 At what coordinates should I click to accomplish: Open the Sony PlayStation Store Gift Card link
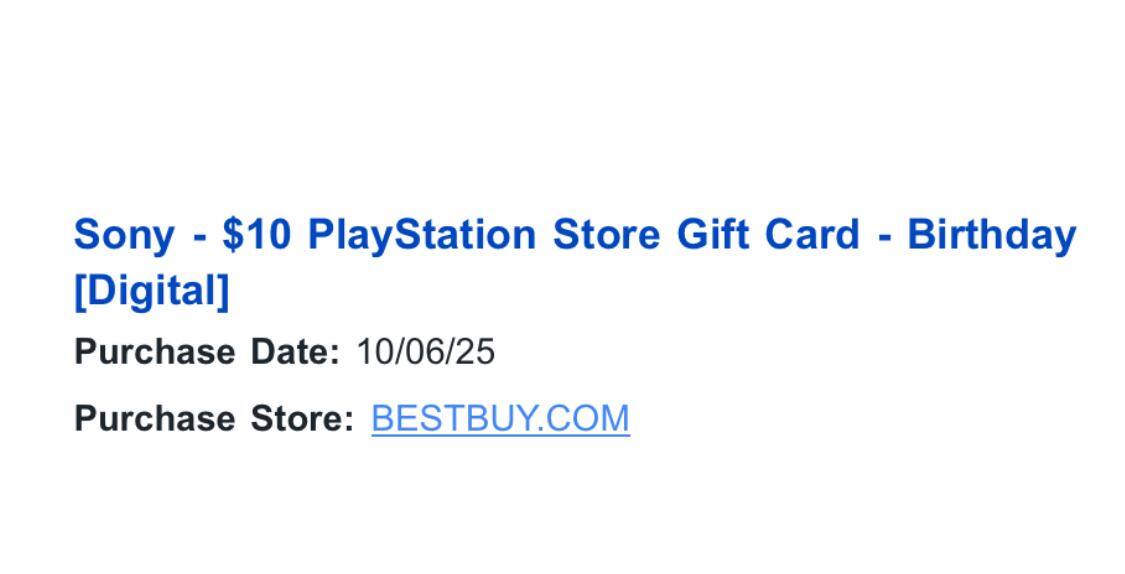574,235
